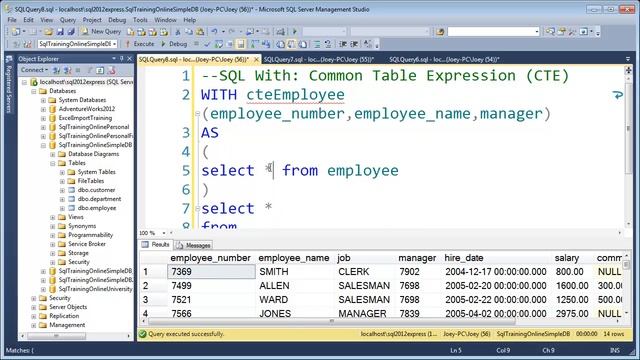Click Display Estimated Execution Plan icon

[x=218, y=44]
